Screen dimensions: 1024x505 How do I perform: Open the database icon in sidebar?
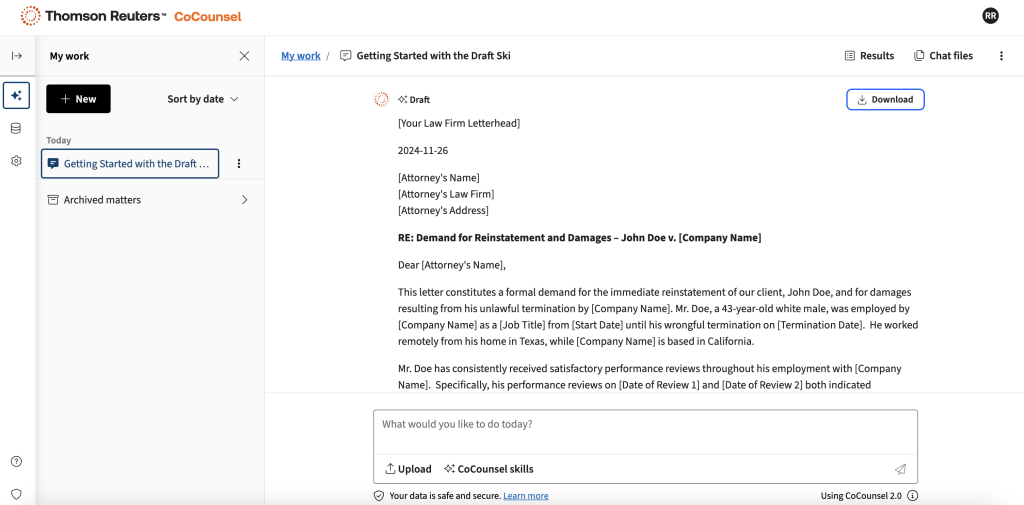[16, 128]
